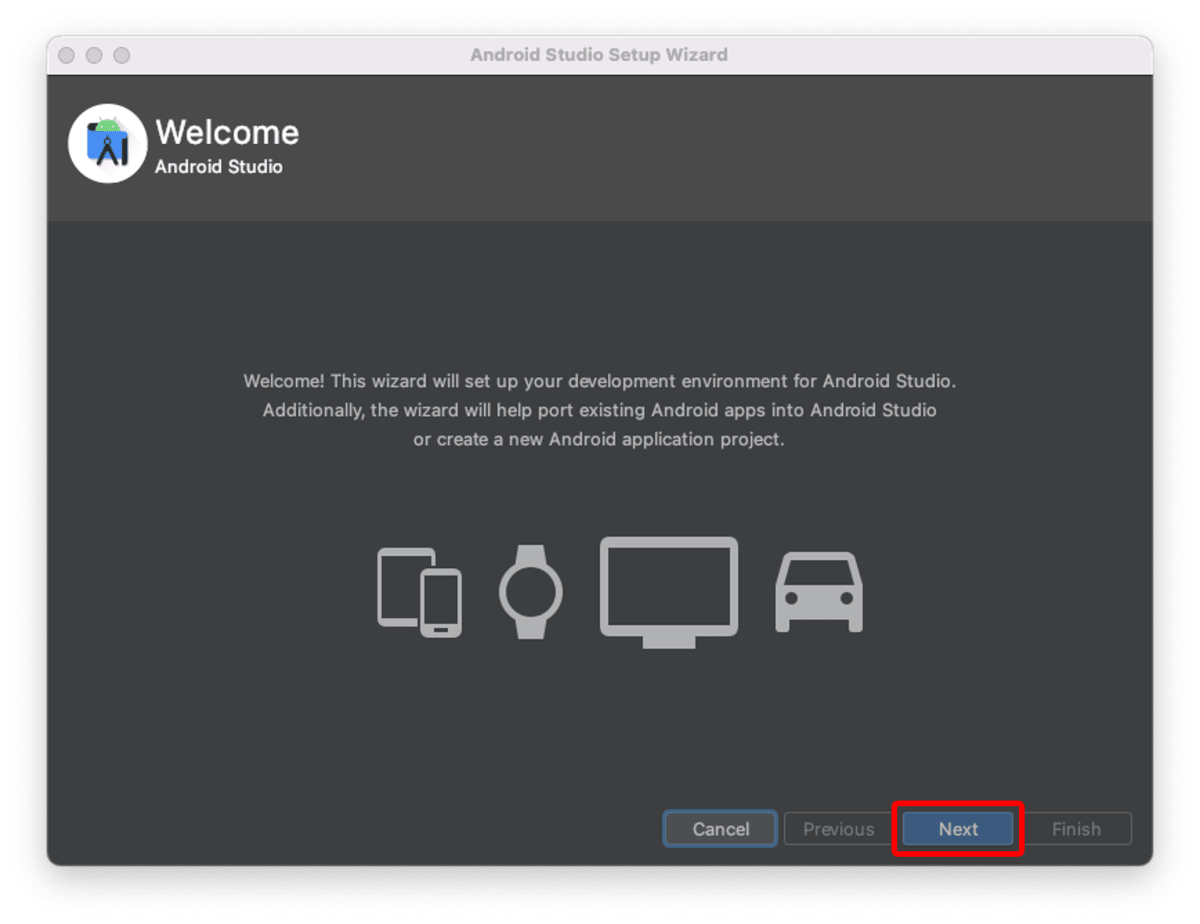Click the window zoom button
This screenshot has height=924, width=1200.
[121, 55]
